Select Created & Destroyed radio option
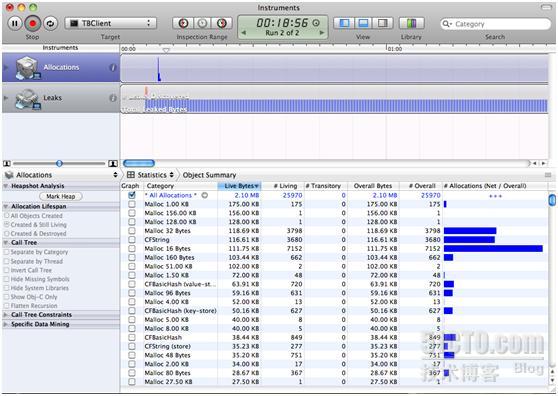Screen dimensions: 558x396 click(6, 234)
